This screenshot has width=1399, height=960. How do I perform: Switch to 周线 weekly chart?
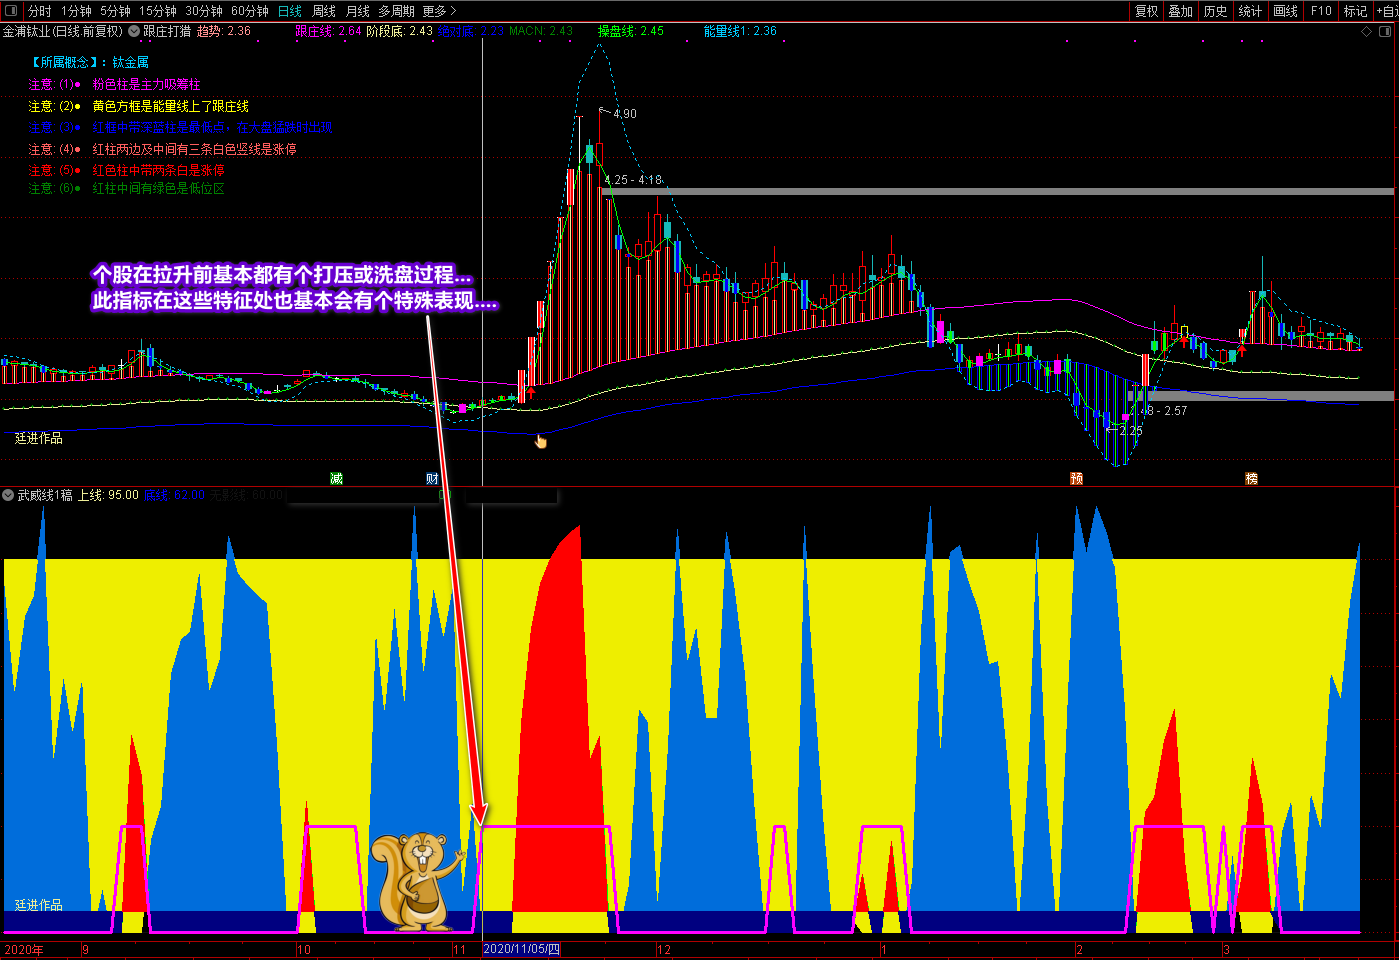(x=324, y=11)
